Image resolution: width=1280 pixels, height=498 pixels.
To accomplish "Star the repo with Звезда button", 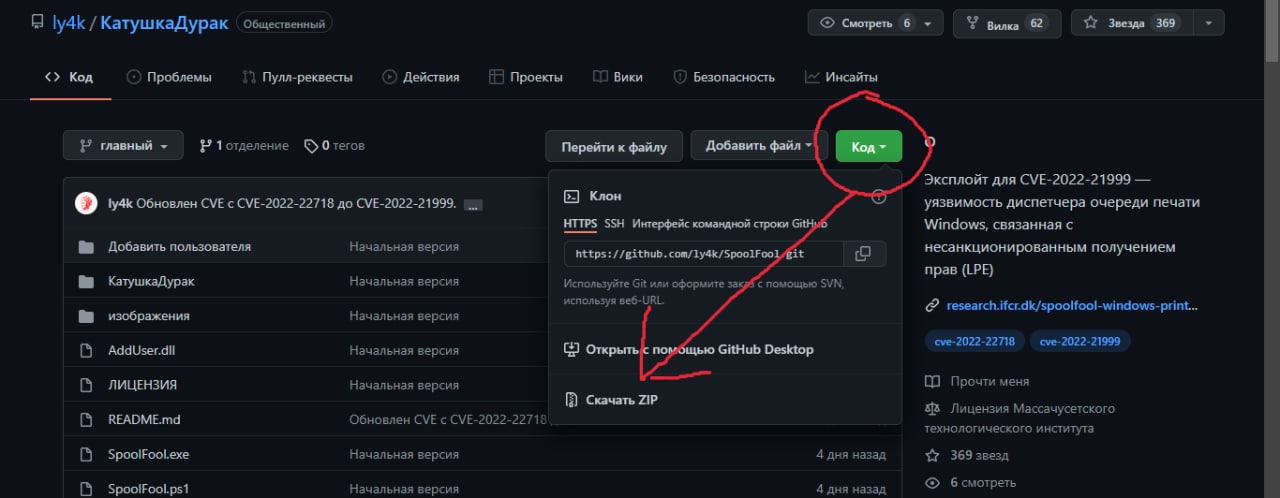I will click(x=1131, y=23).
